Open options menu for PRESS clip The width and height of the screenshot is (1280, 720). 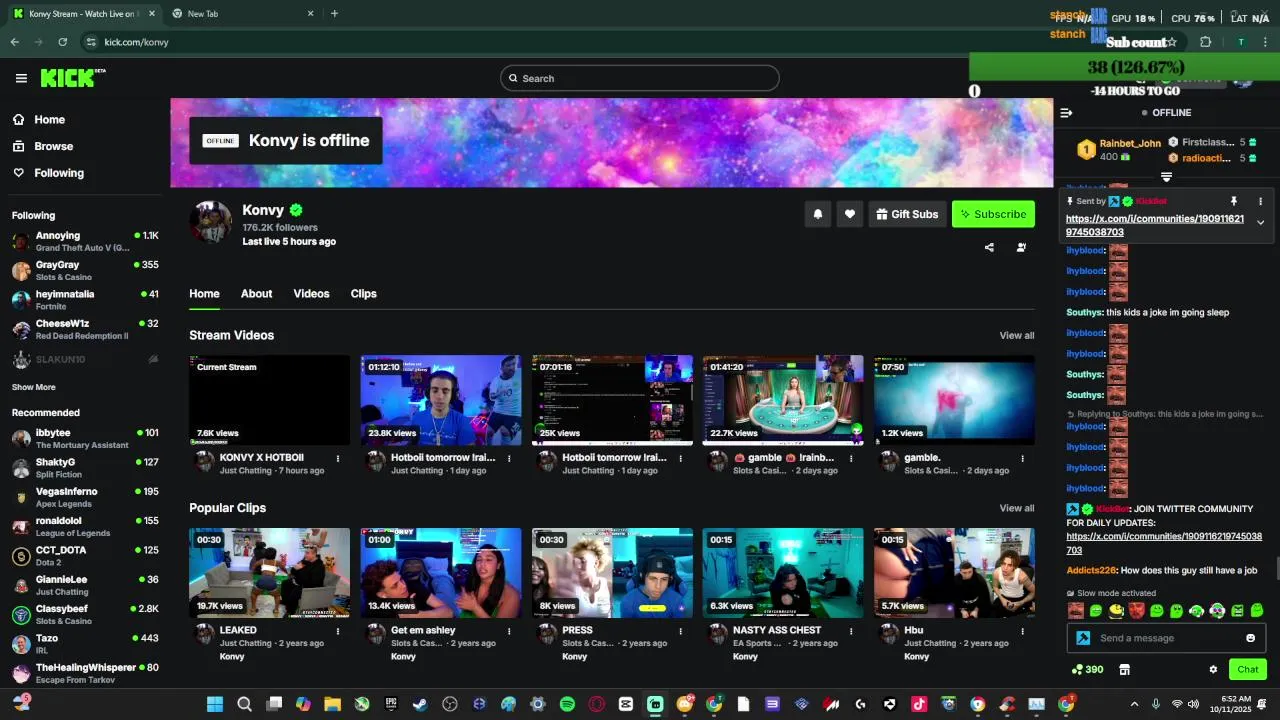(x=680, y=631)
